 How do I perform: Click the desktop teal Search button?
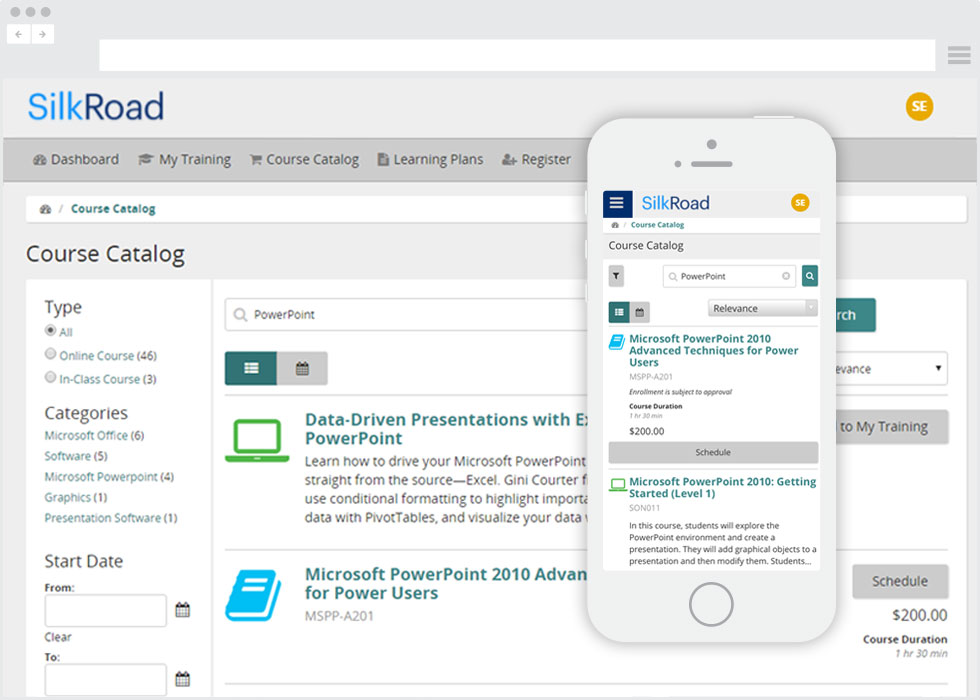[855, 315]
